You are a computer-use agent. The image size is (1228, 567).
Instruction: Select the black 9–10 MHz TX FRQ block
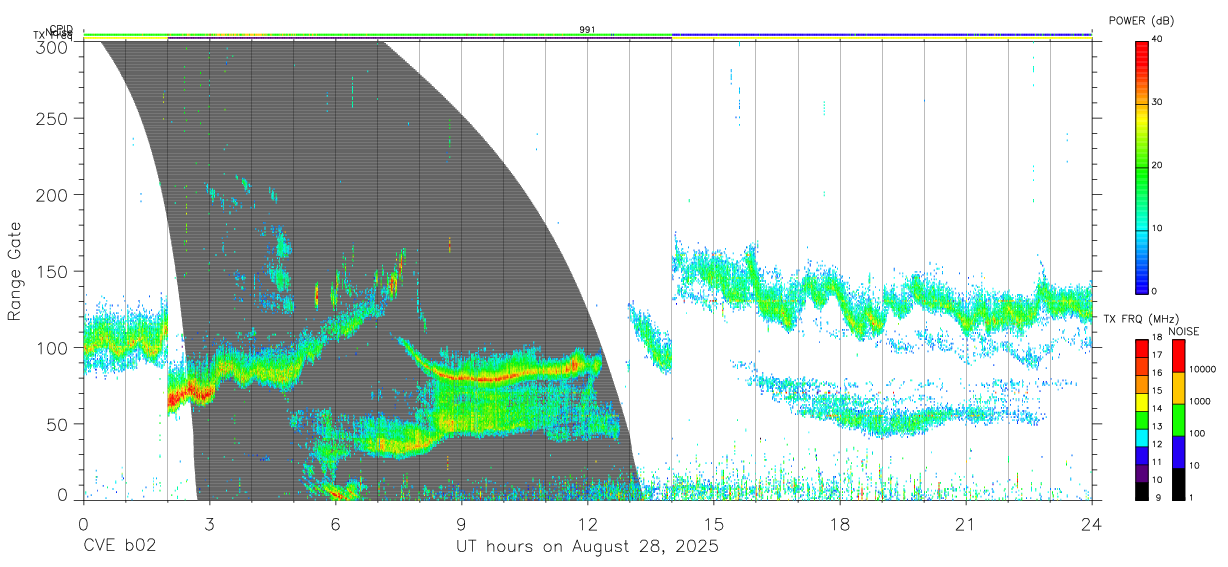[1142, 491]
